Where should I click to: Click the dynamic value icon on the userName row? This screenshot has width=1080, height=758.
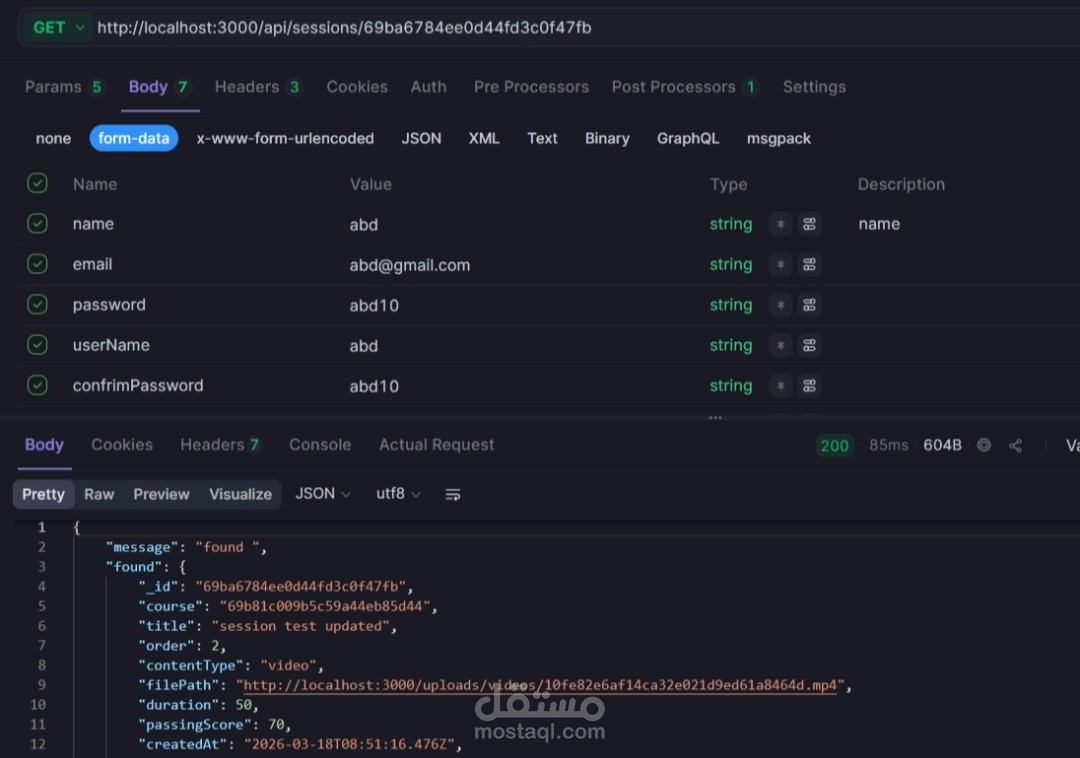pyautogui.click(x=809, y=345)
